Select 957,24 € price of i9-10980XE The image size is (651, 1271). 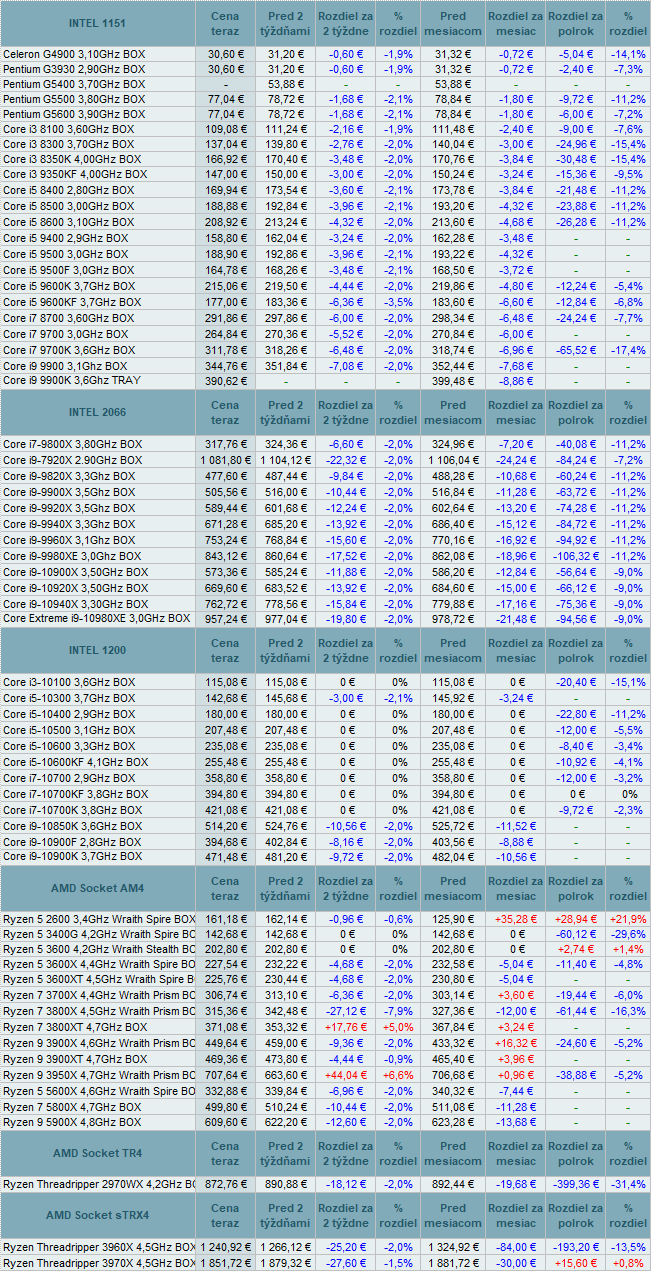click(x=225, y=619)
